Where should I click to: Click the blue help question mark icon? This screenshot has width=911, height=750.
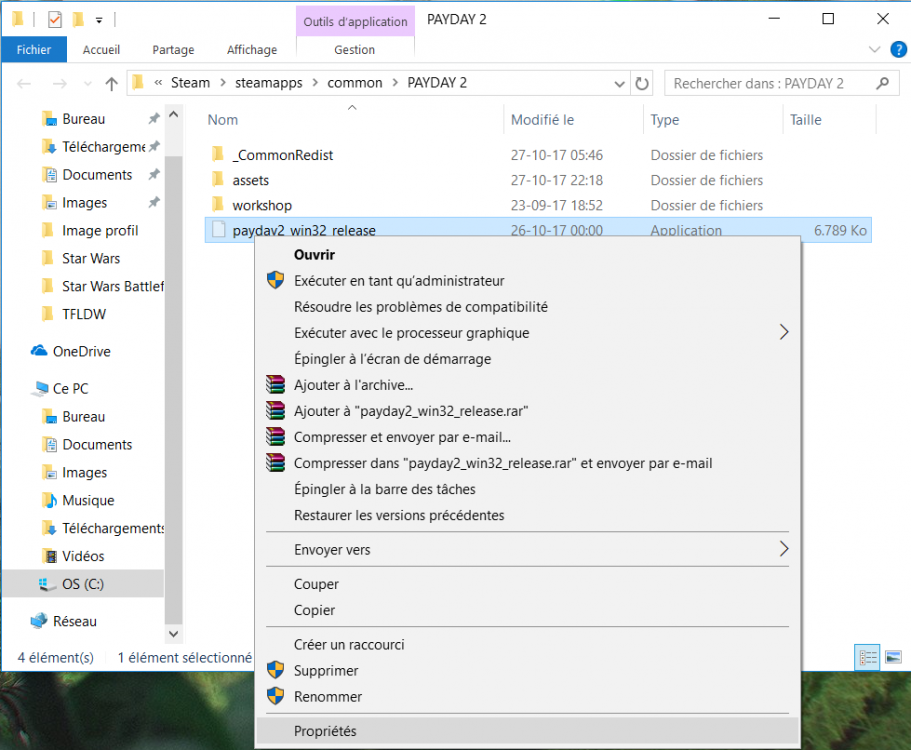click(x=897, y=49)
